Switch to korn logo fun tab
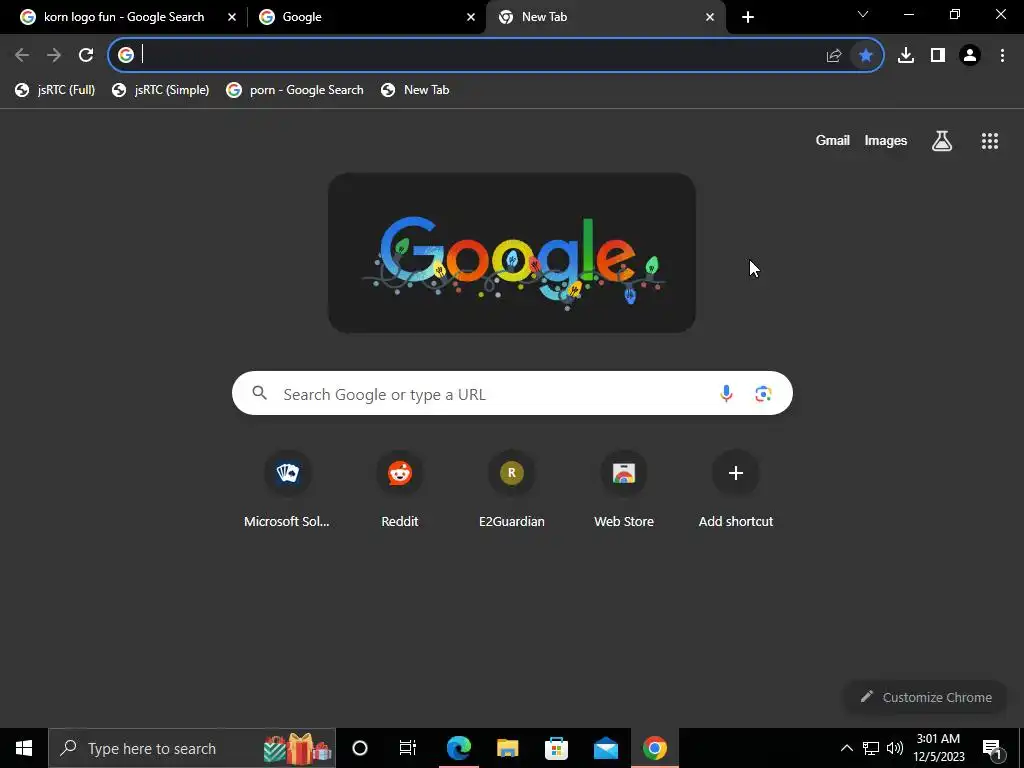Viewport: 1024px width, 768px height. point(124,17)
